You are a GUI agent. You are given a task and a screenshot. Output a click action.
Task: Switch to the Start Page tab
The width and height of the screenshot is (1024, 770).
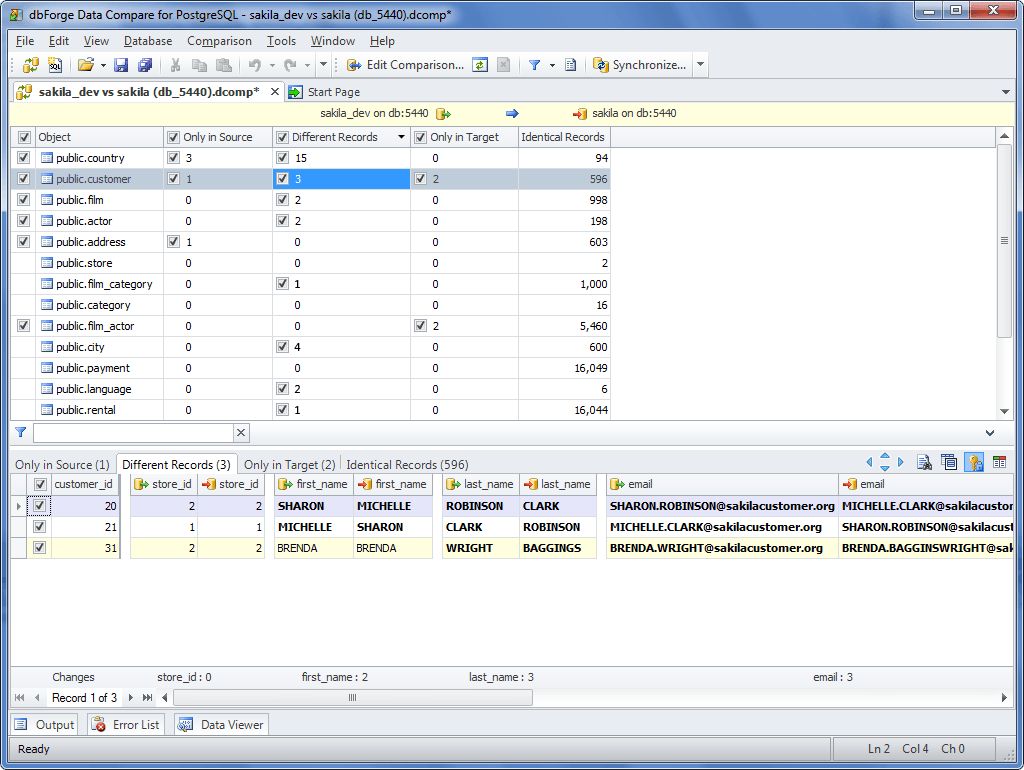coord(325,92)
